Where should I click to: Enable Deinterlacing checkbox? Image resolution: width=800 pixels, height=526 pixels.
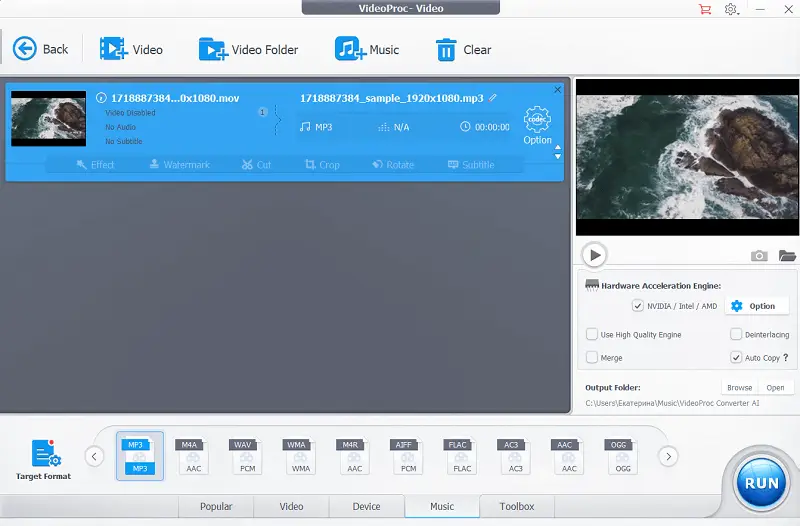[x=736, y=334]
